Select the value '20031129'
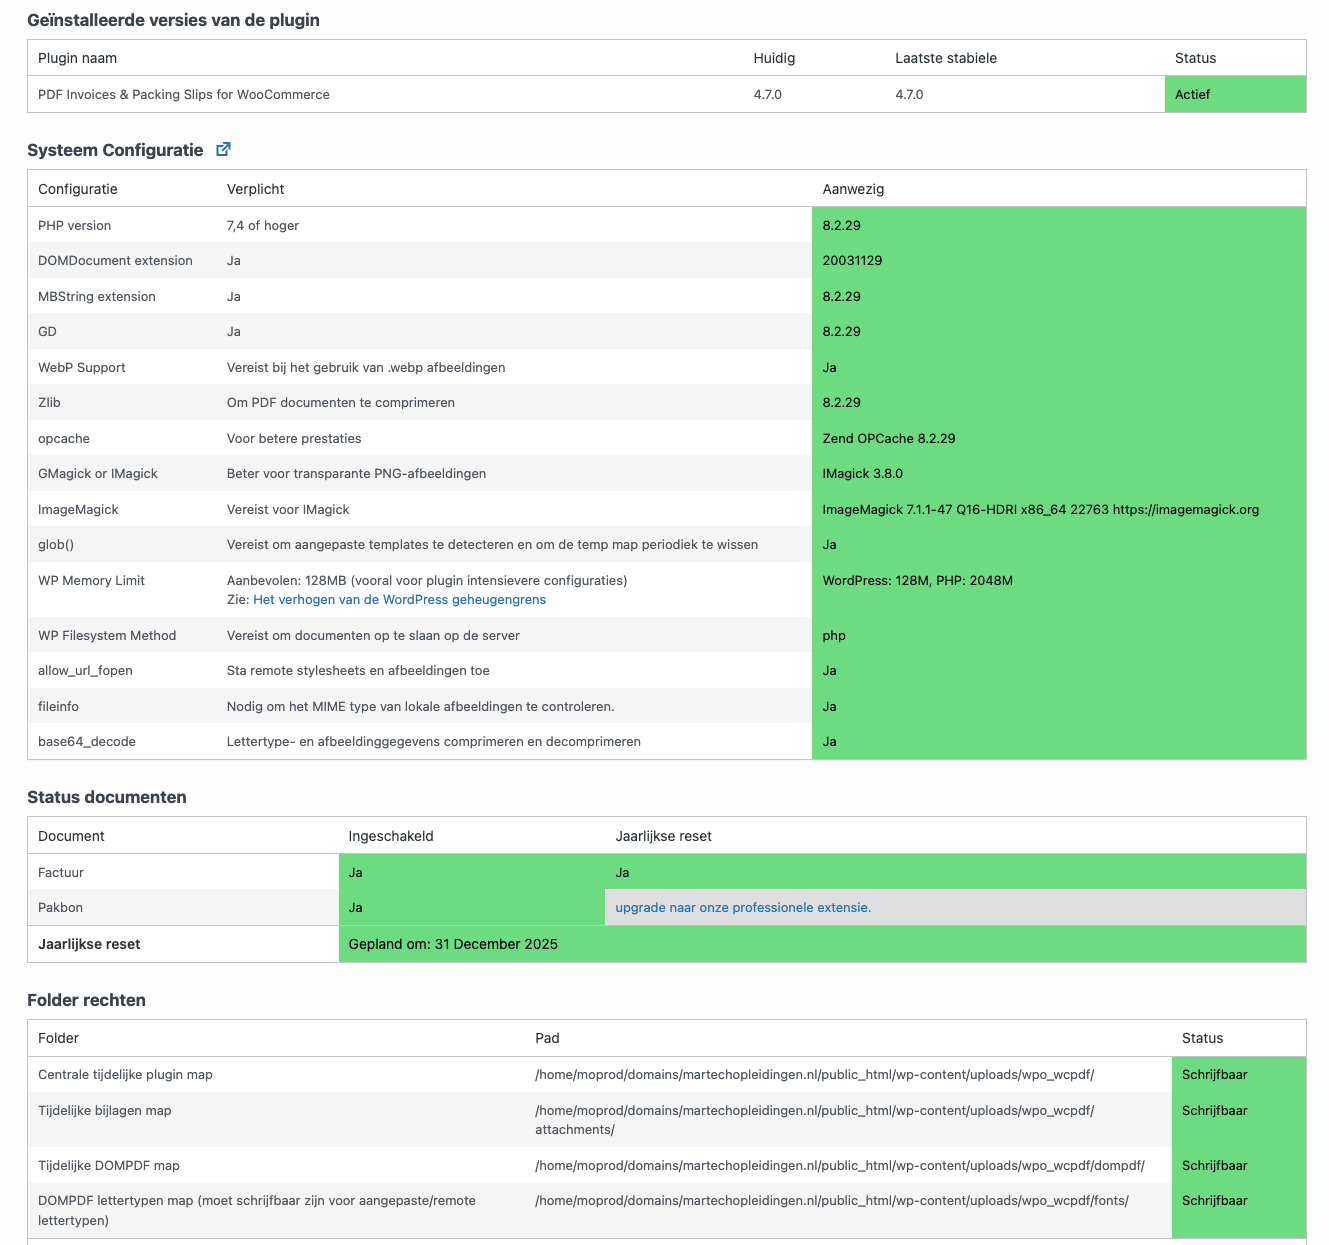Screen dimensions: 1329x1245 (x=852, y=261)
